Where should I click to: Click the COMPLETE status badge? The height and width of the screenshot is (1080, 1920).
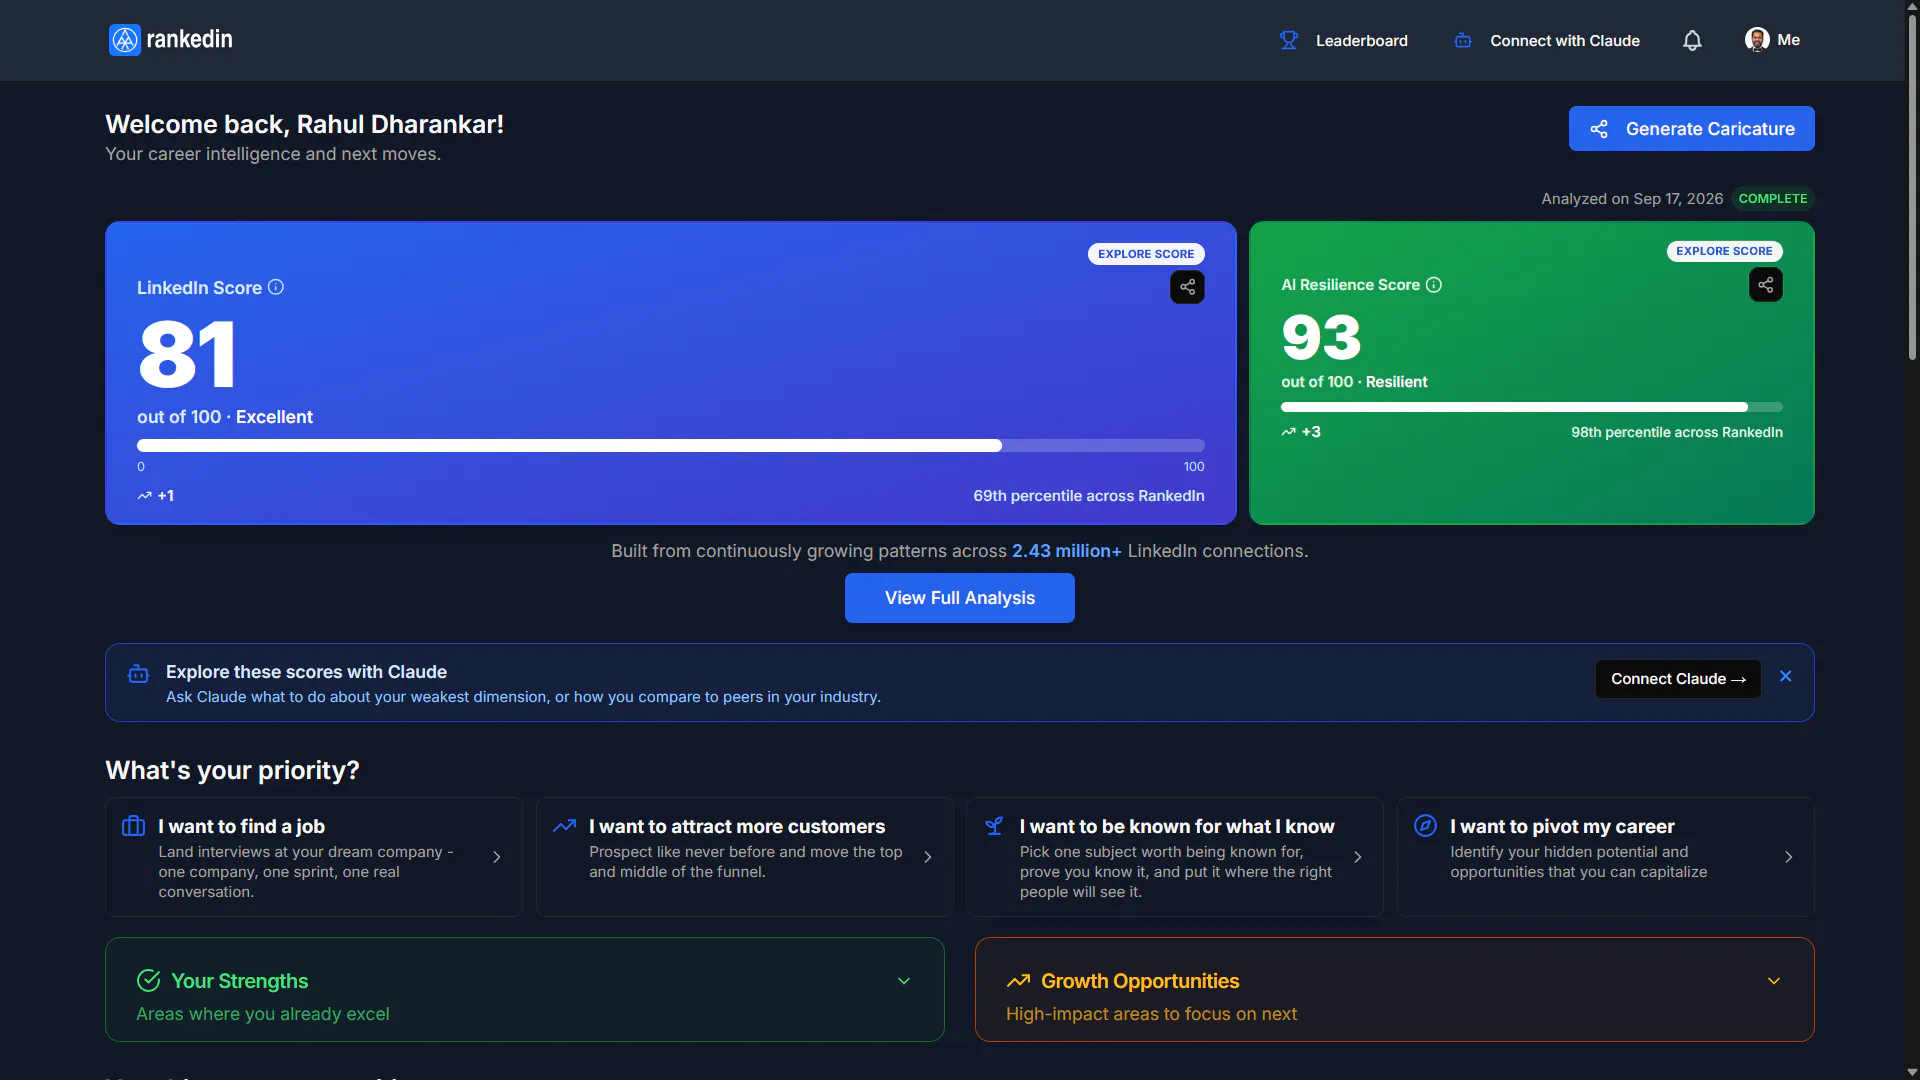point(1773,199)
